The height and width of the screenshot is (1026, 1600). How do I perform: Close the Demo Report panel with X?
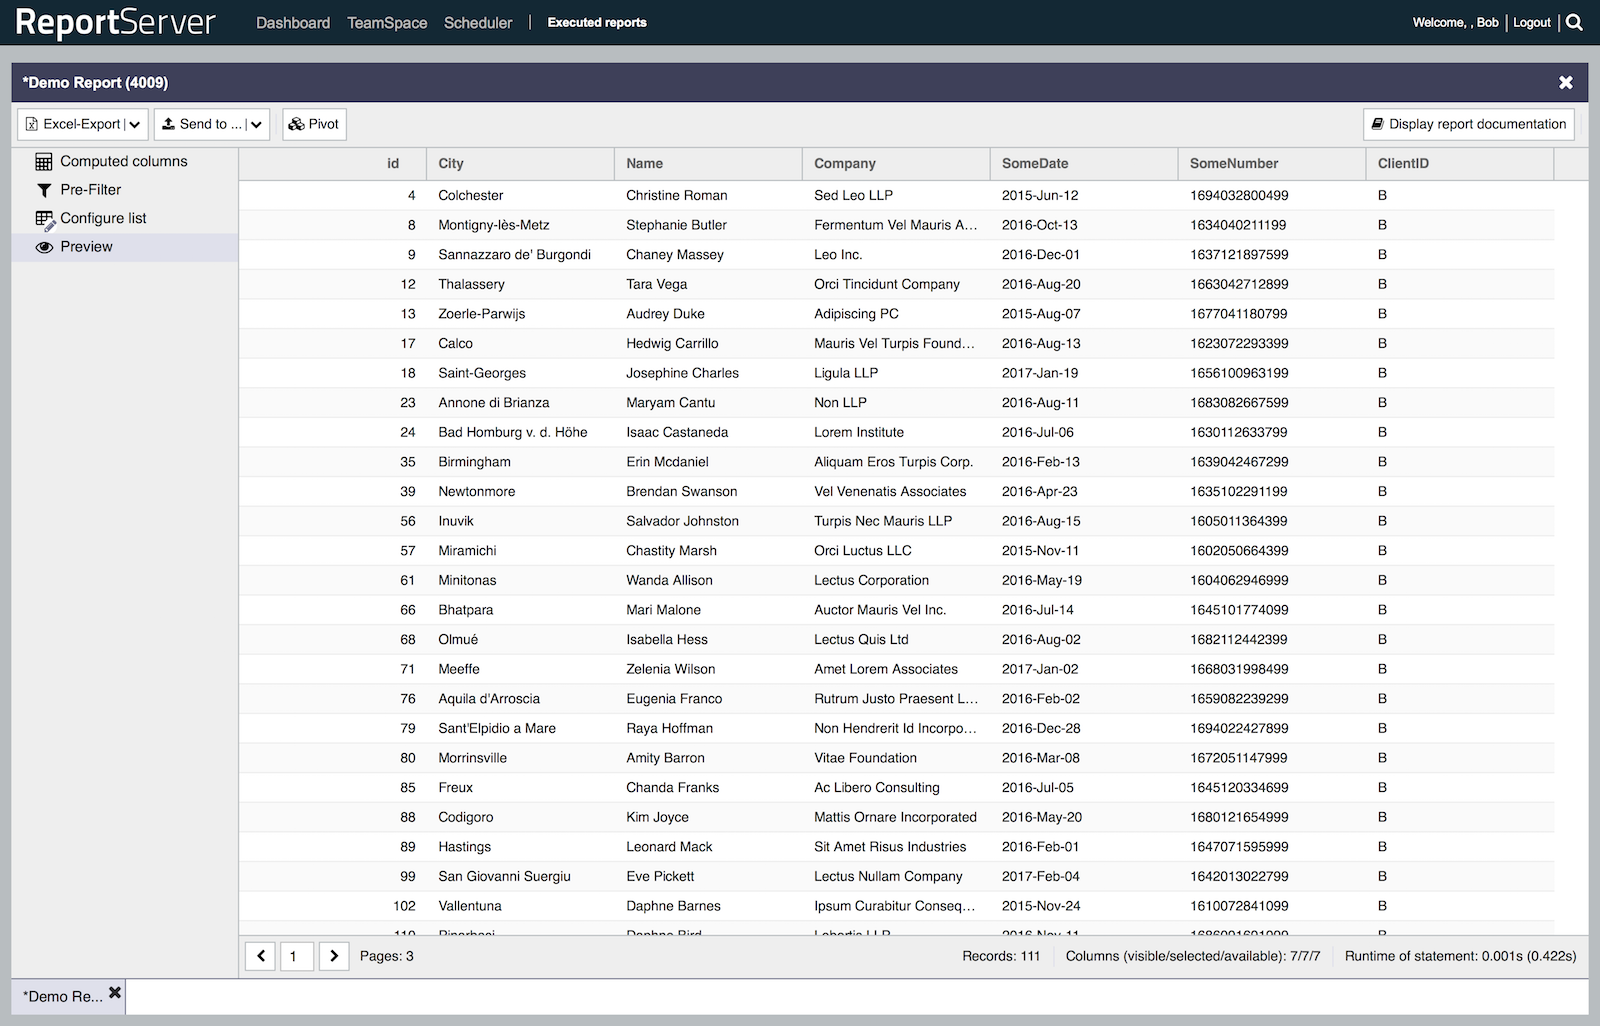pyautogui.click(x=1566, y=82)
